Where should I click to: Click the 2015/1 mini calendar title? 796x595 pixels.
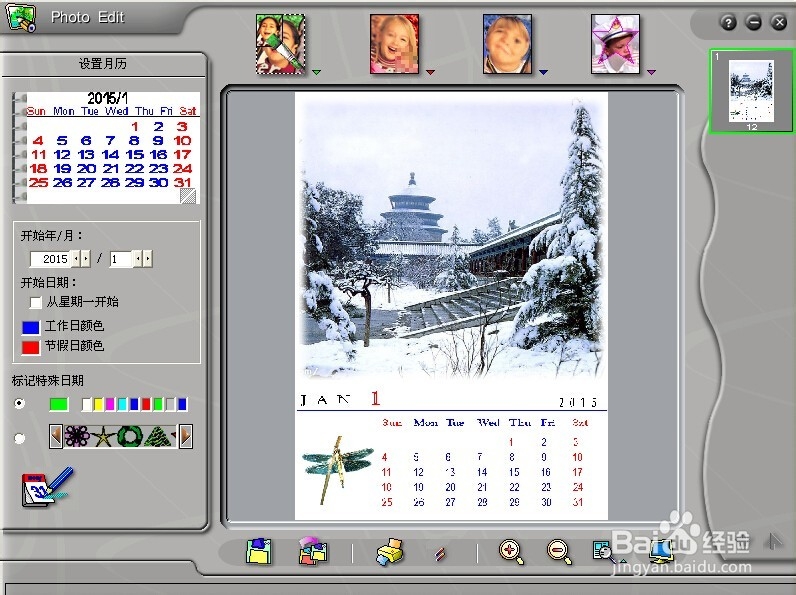tap(108, 98)
